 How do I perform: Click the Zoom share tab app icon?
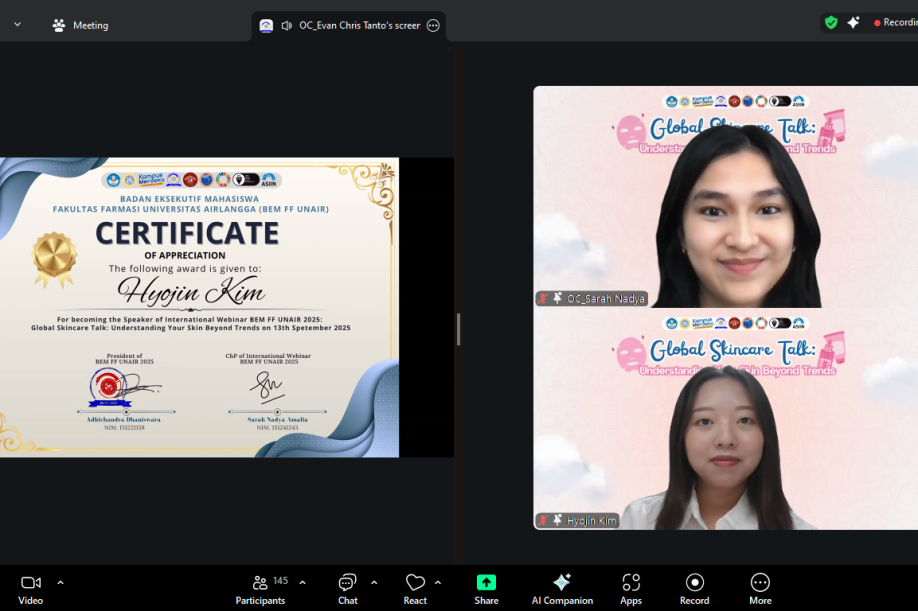(266, 25)
